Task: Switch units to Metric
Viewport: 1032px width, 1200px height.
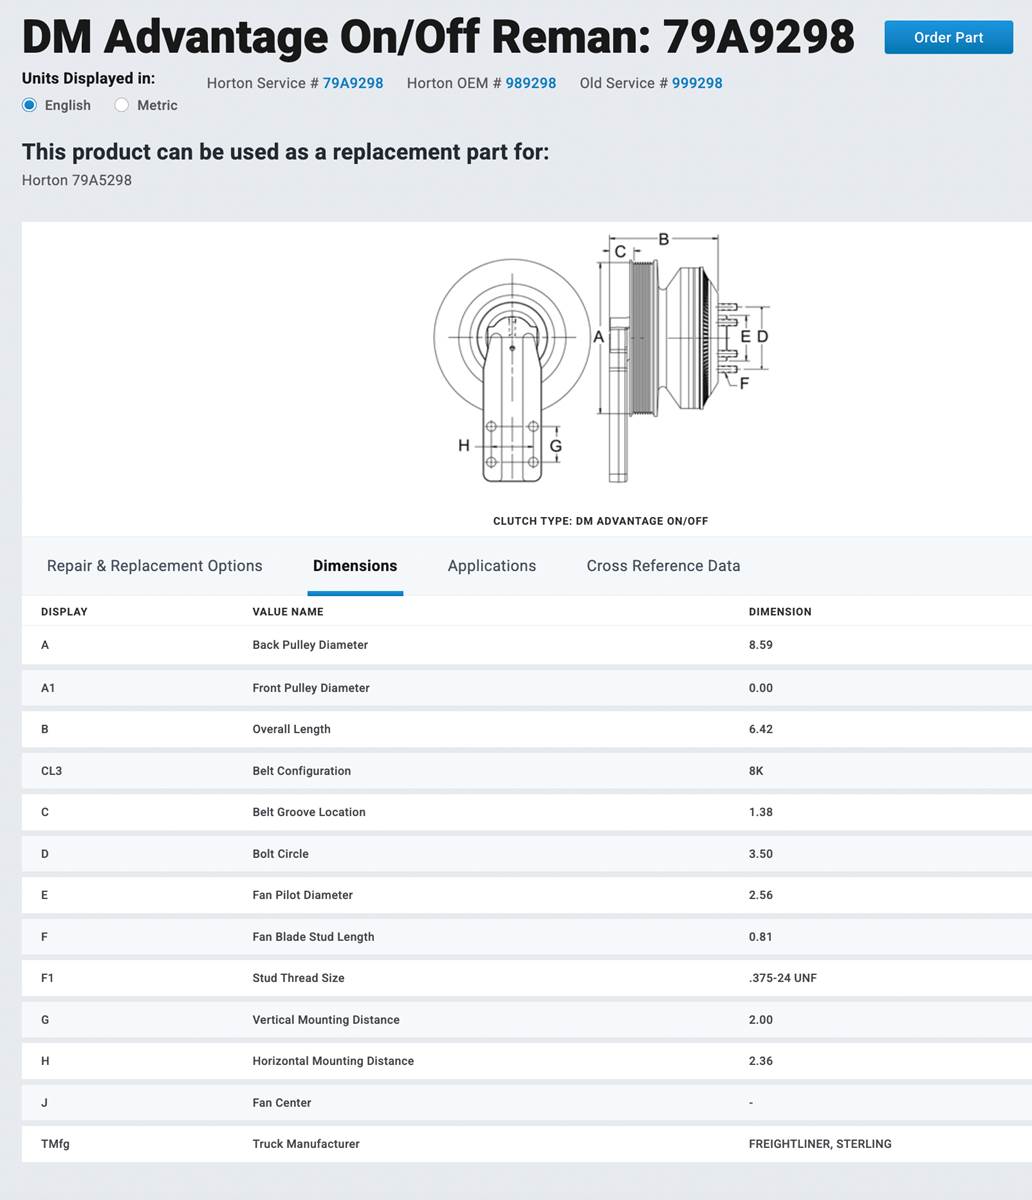Action: click(122, 105)
